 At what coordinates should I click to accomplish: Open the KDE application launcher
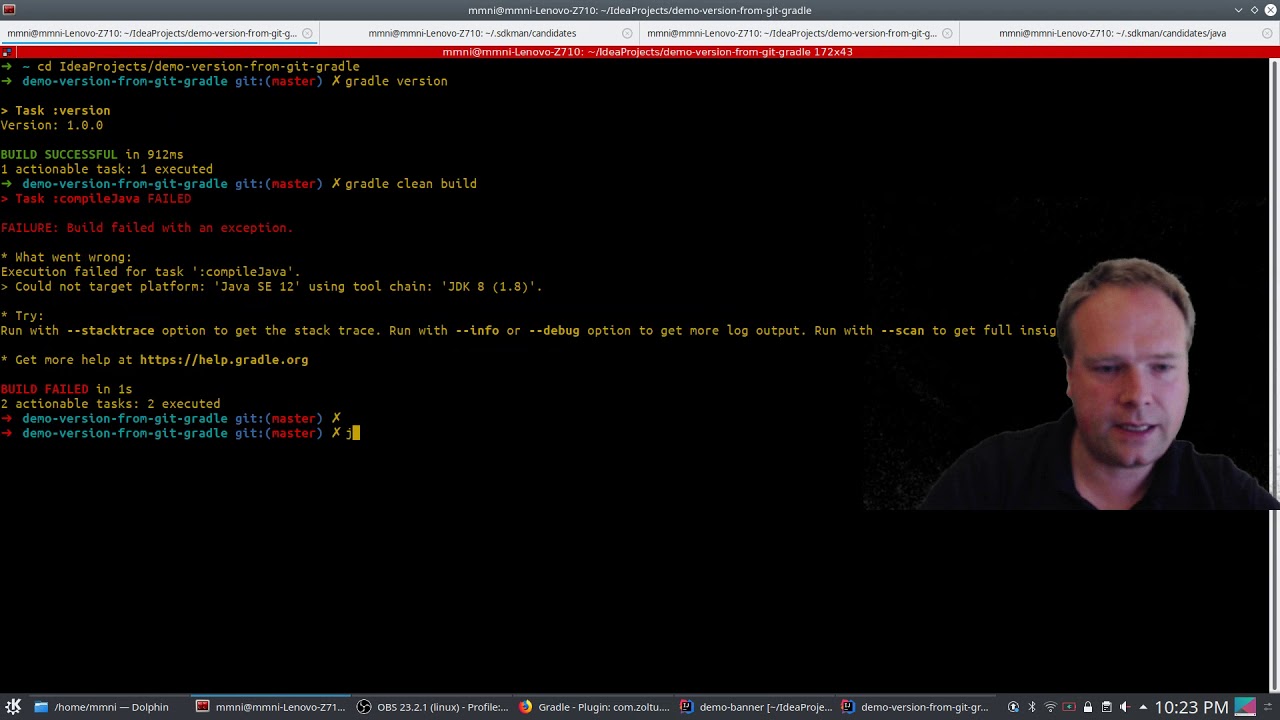(13, 707)
